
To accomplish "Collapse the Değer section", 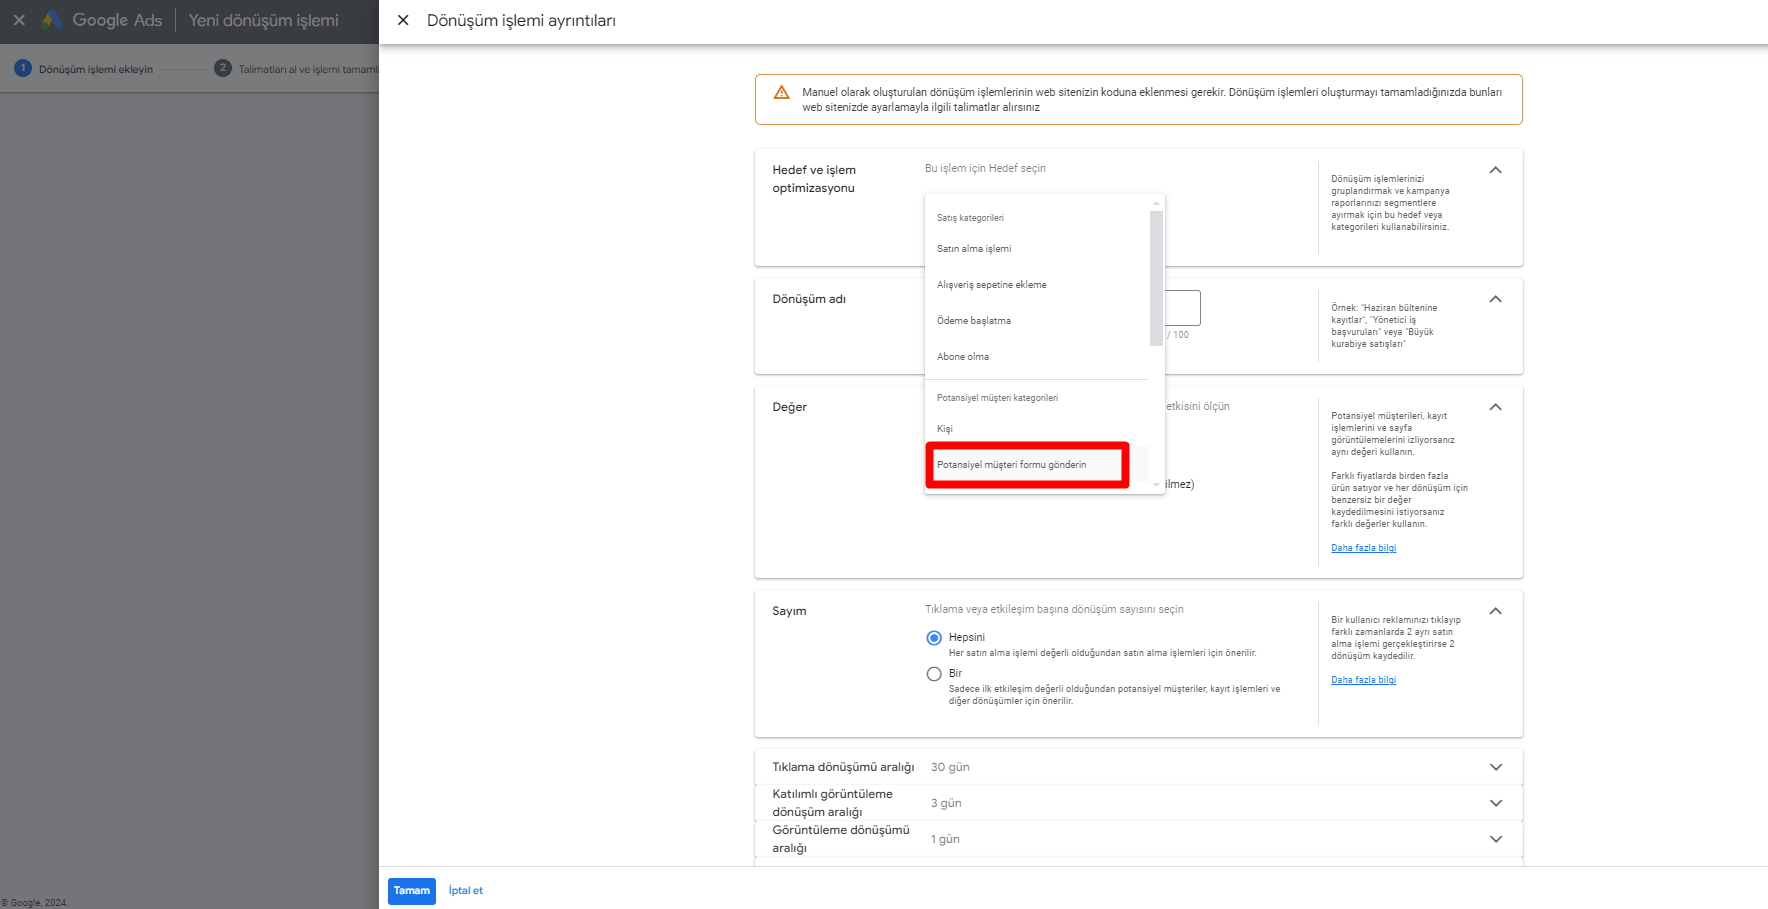I will (x=1495, y=407).
